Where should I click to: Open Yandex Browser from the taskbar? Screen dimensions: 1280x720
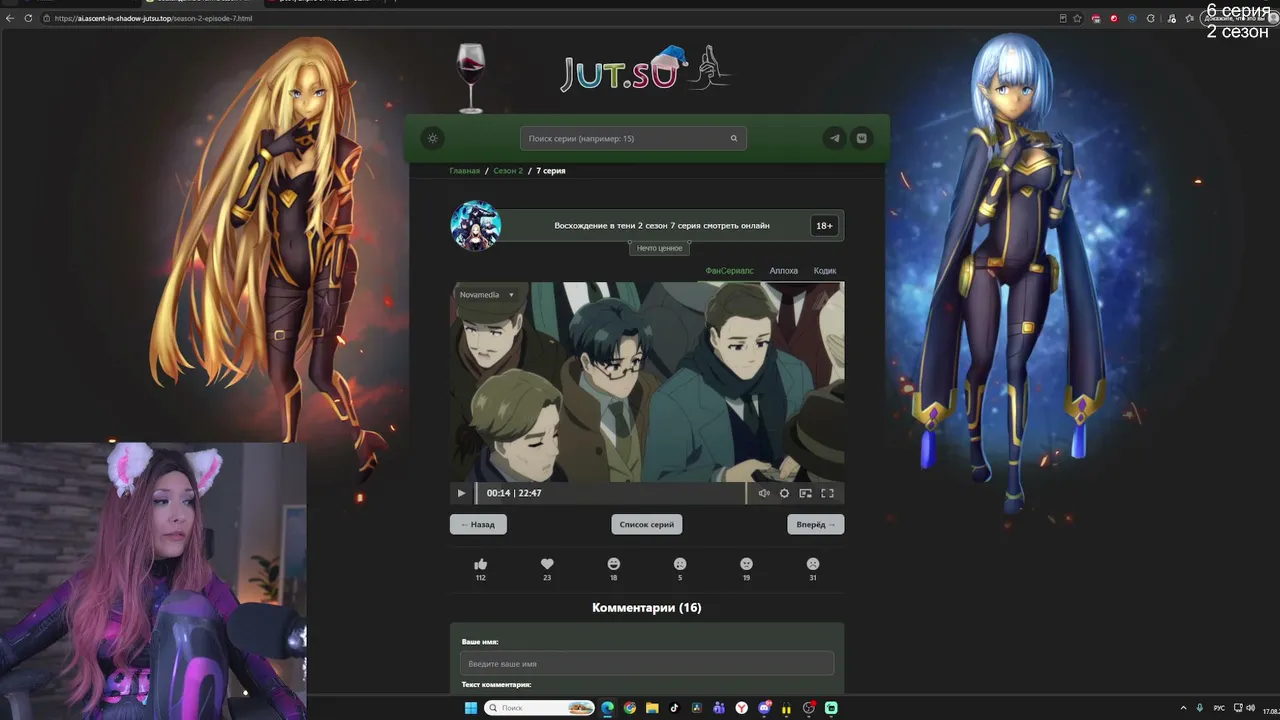point(741,708)
